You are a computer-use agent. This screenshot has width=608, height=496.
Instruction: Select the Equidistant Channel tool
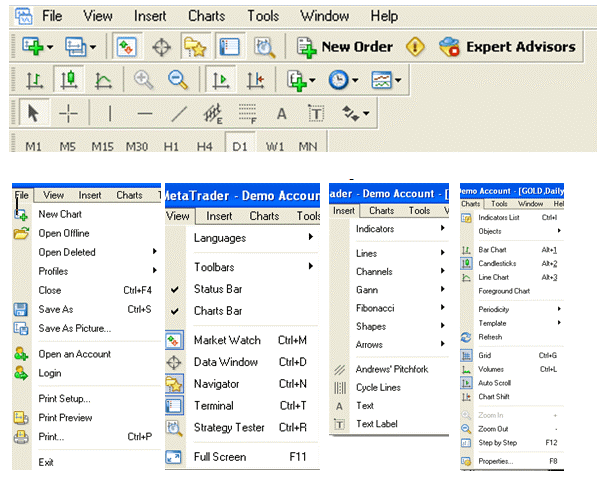tap(213, 114)
